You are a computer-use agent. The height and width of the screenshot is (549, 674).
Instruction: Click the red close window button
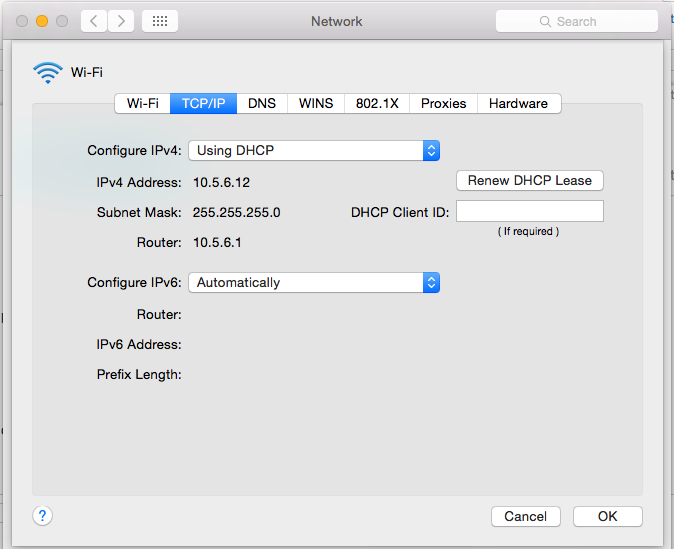(x=22, y=21)
